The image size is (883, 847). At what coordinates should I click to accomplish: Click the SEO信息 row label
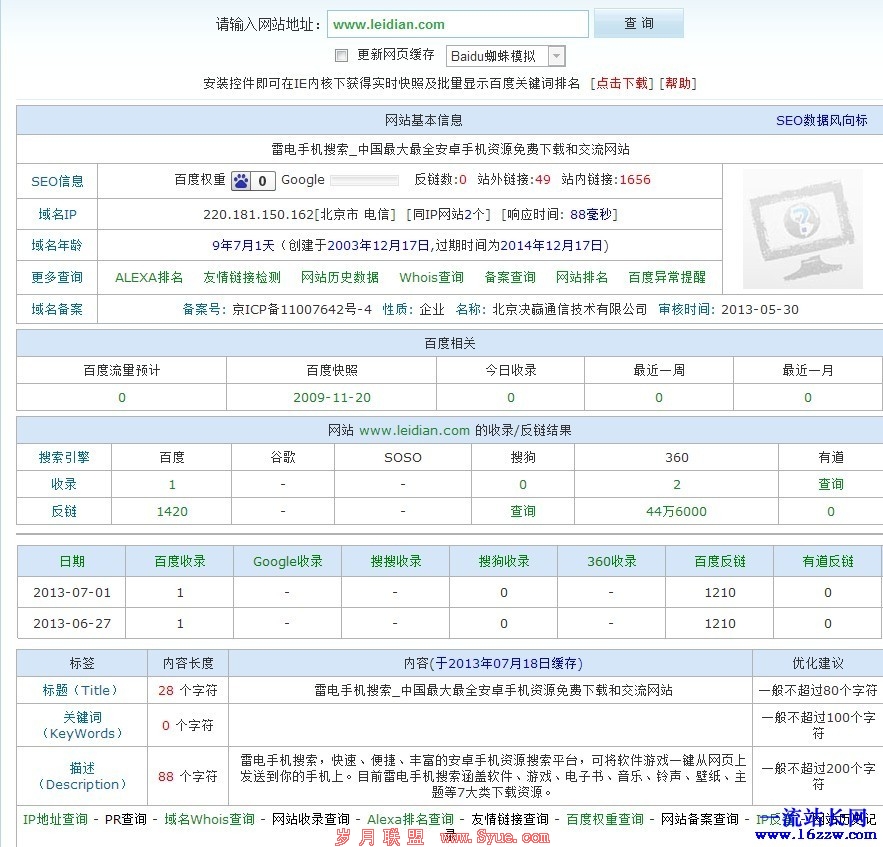coord(57,181)
